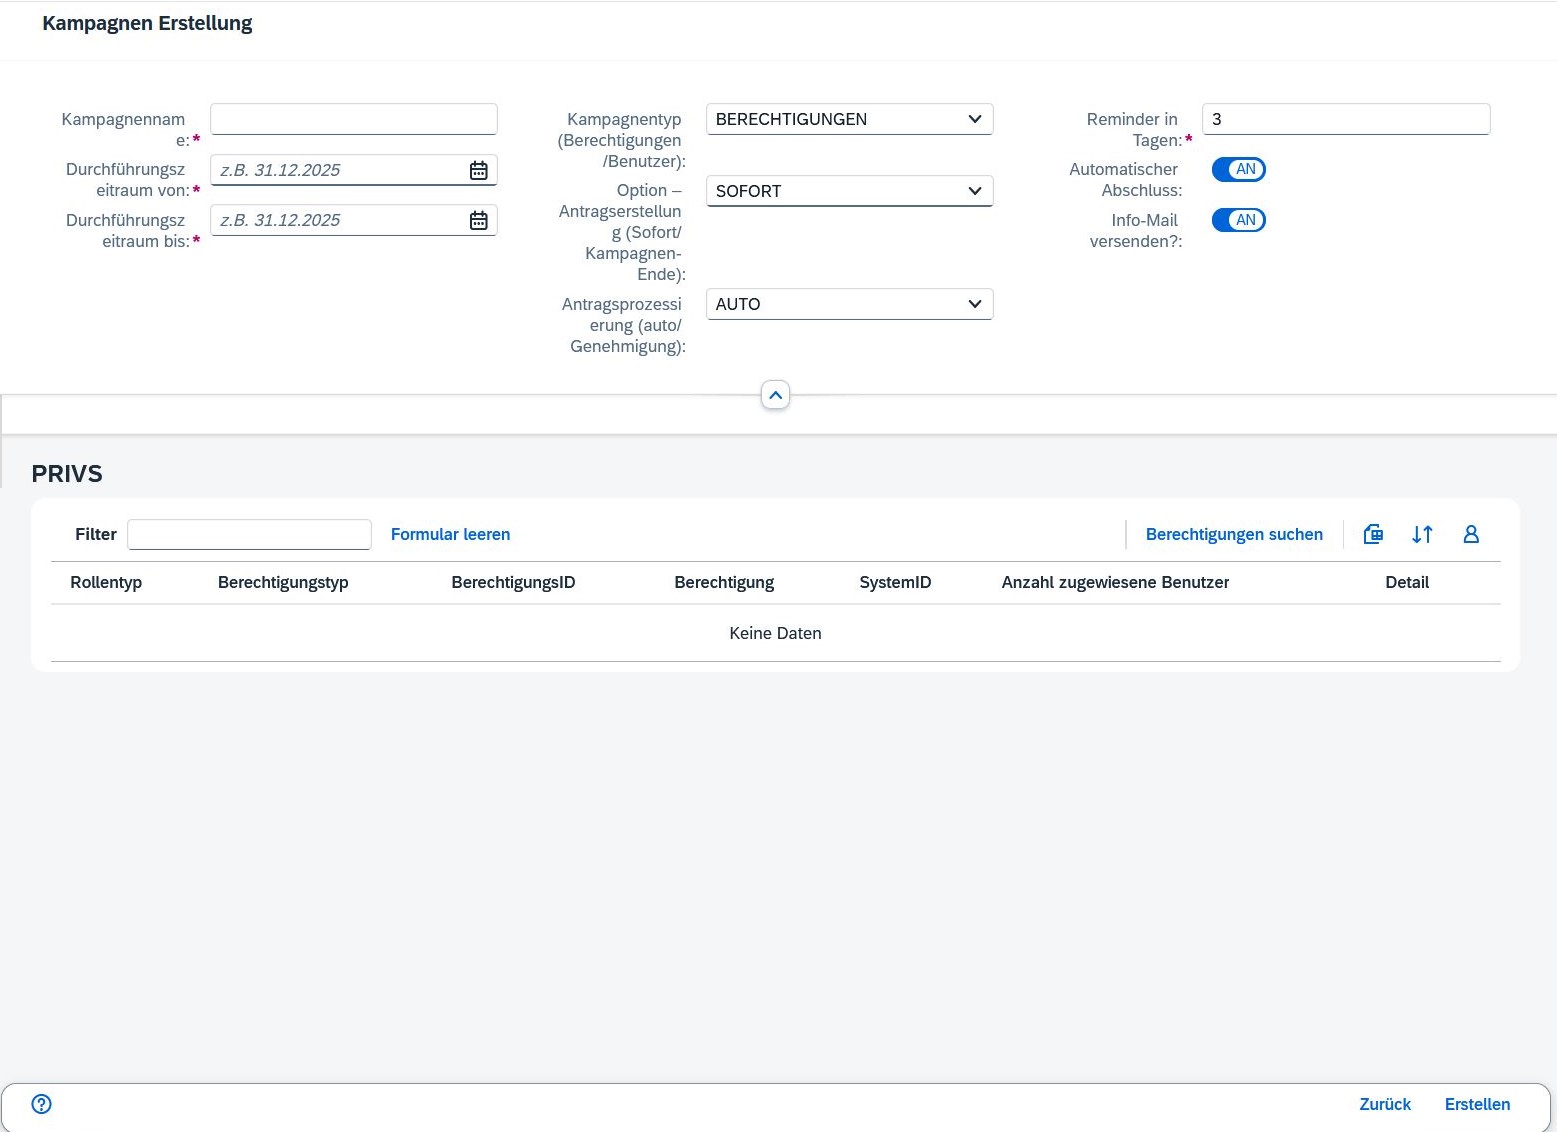Image resolution: width=1557 pixels, height=1132 pixels.
Task: Open calendar picker for Durchführungszeitraum bis
Action: pyautogui.click(x=478, y=220)
